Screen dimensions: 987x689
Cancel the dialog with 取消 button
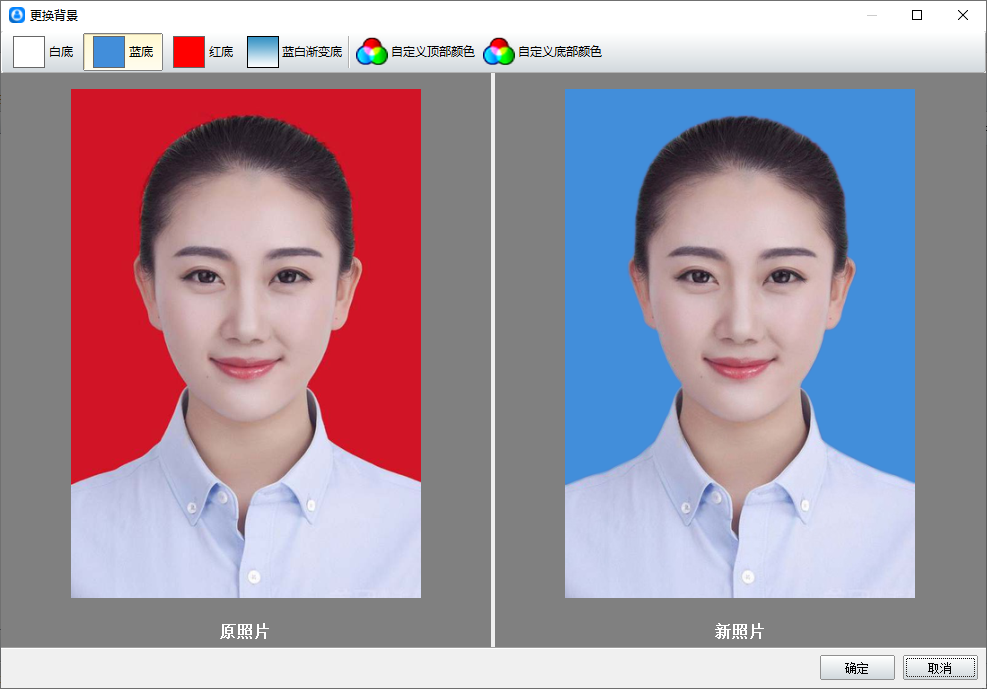coord(940,668)
